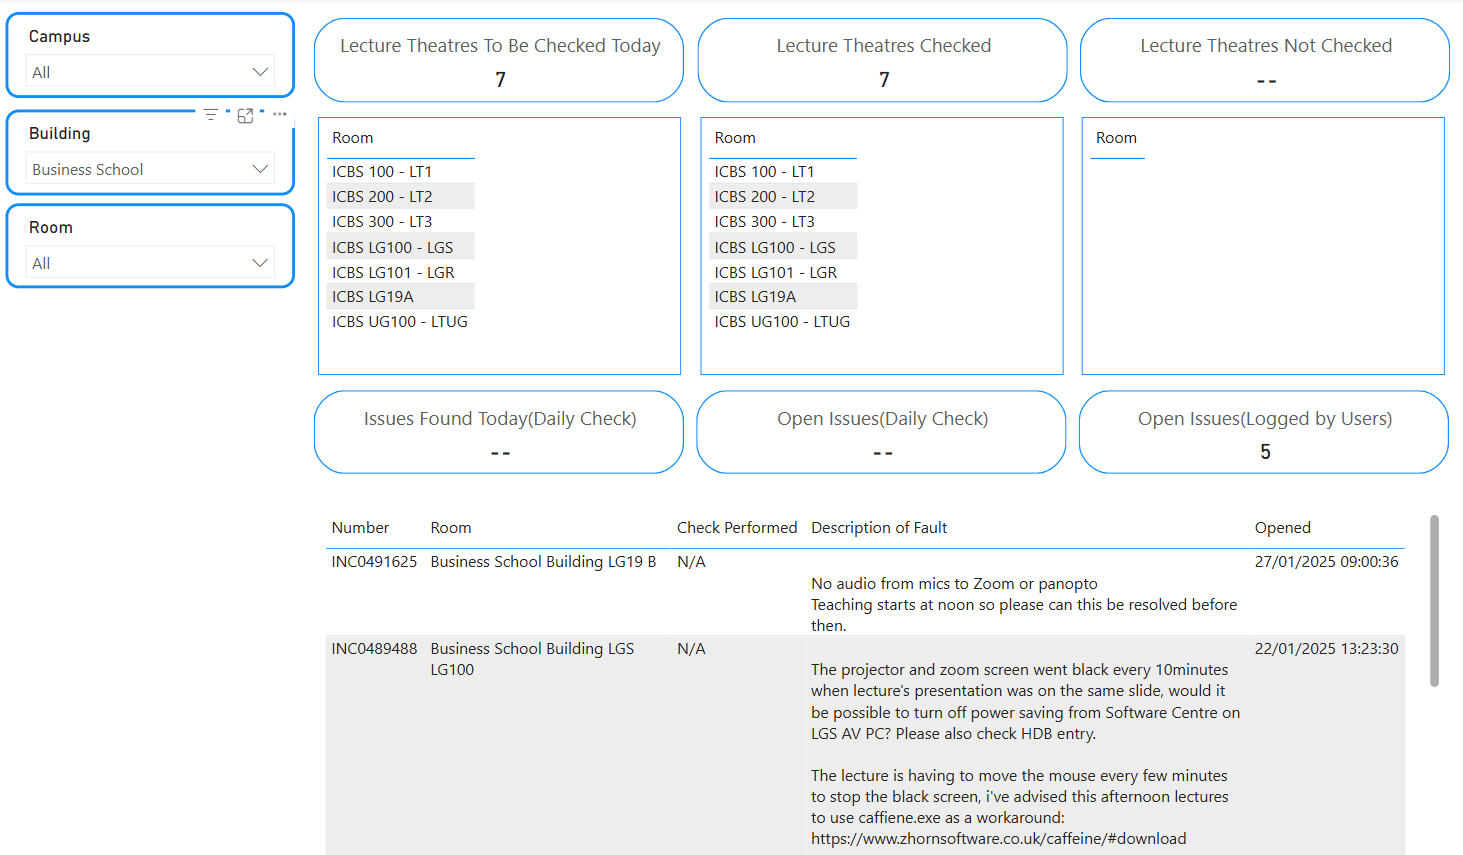The image size is (1463, 855).
Task: Click the Opened column header
Action: click(1282, 528)
